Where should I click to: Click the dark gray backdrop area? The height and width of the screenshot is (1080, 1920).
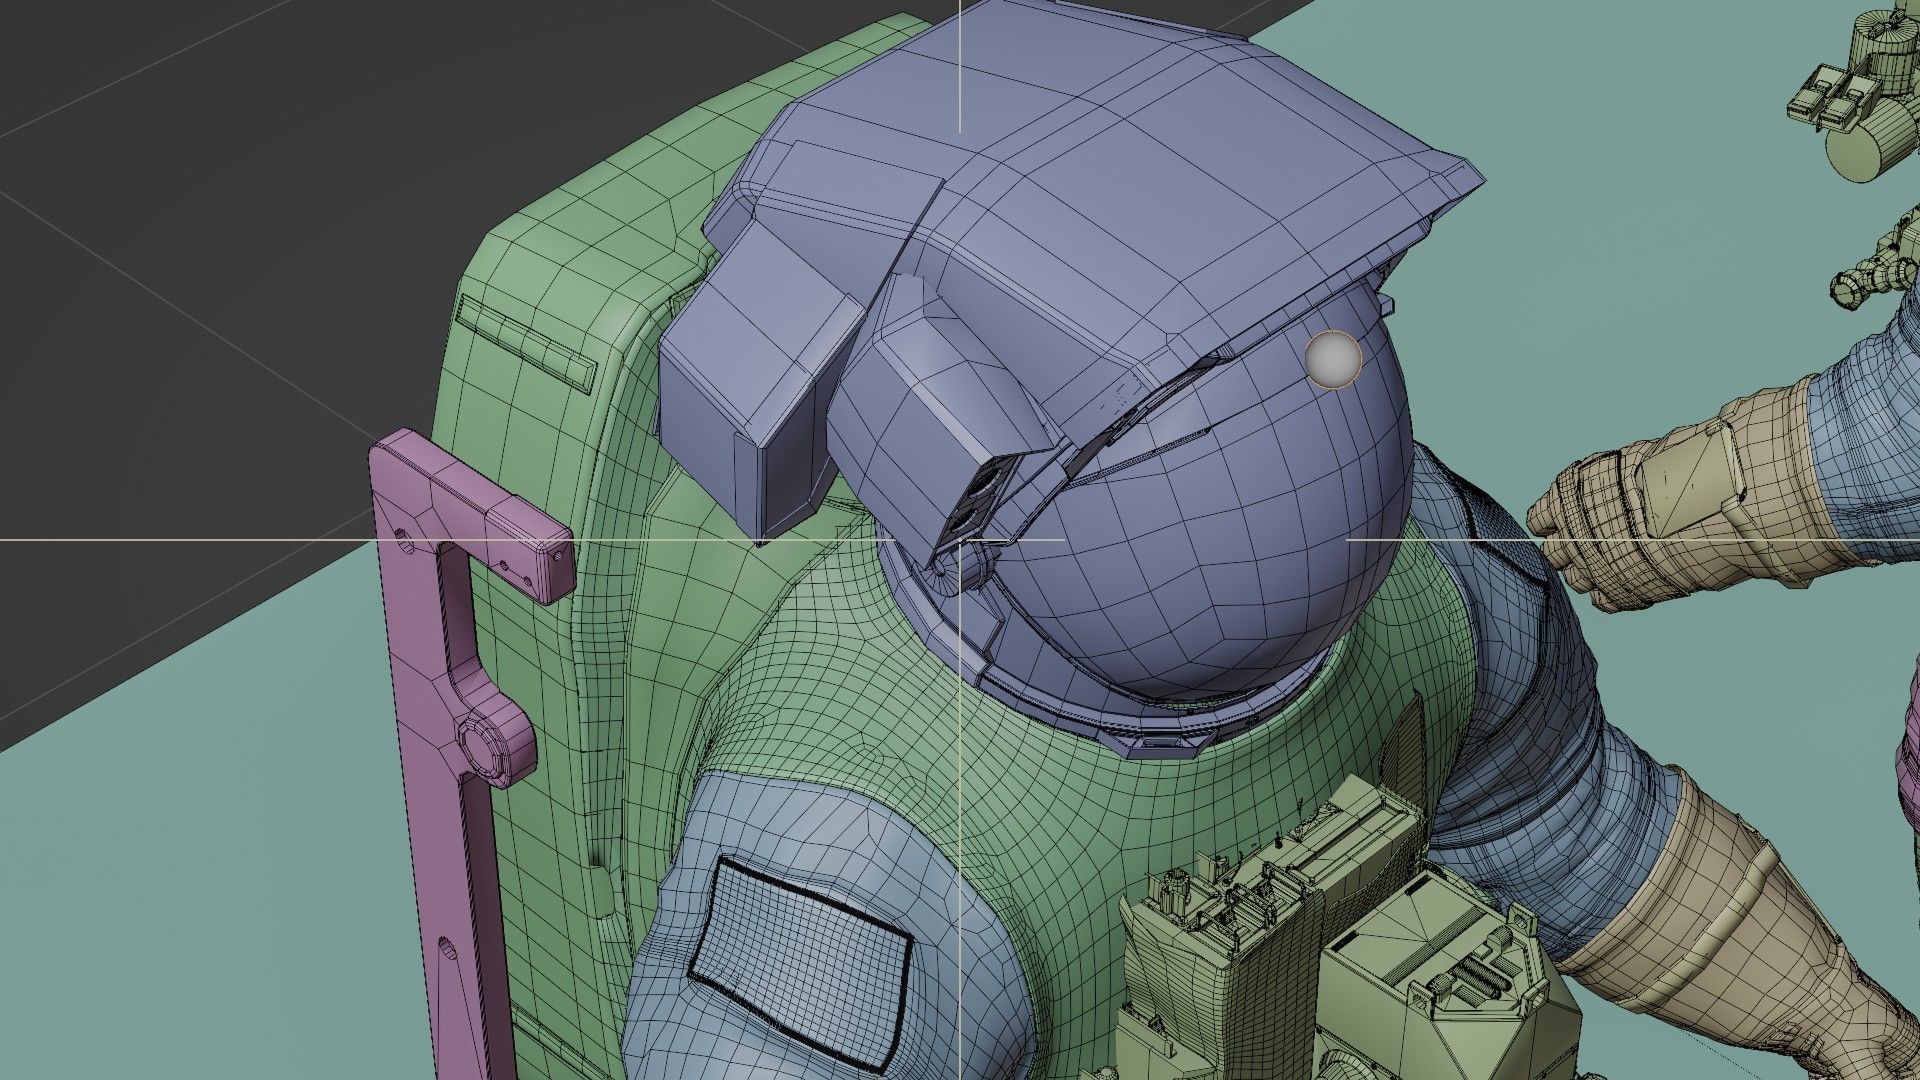point(250,200)
